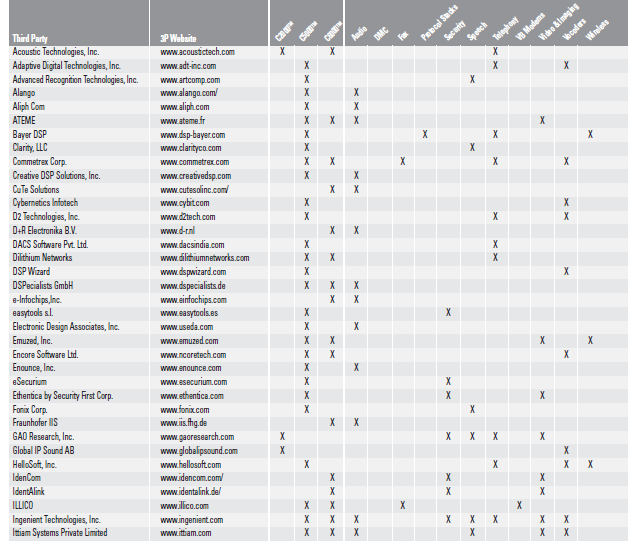Viewport: 637px width, 541px height.
Task: Select Enounce, Inc.
Action: (34, 368)
